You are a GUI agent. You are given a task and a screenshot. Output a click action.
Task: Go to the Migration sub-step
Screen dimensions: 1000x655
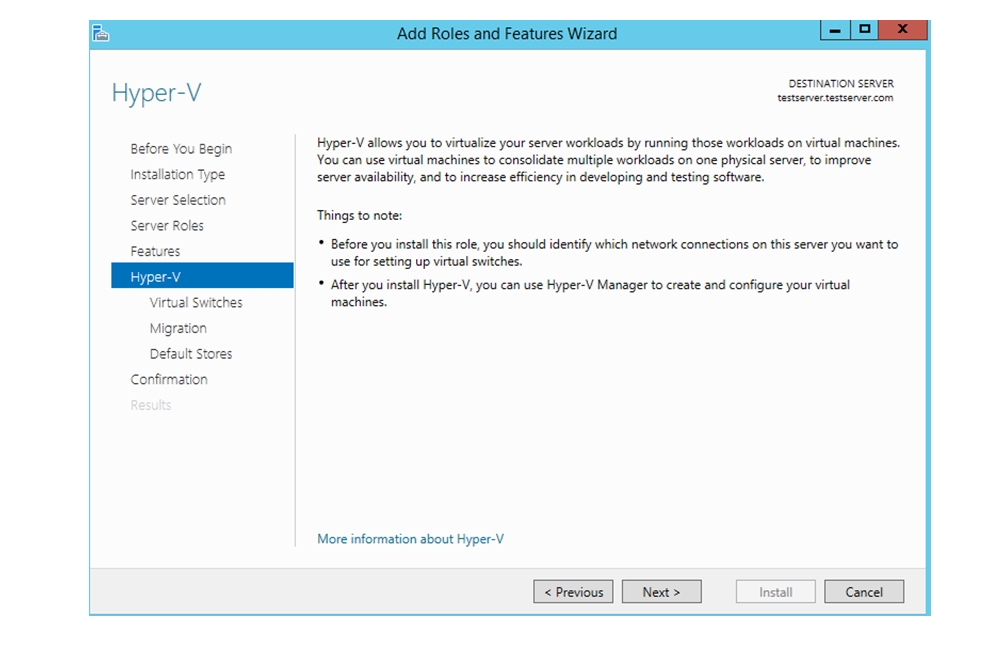tap(178, 328)
